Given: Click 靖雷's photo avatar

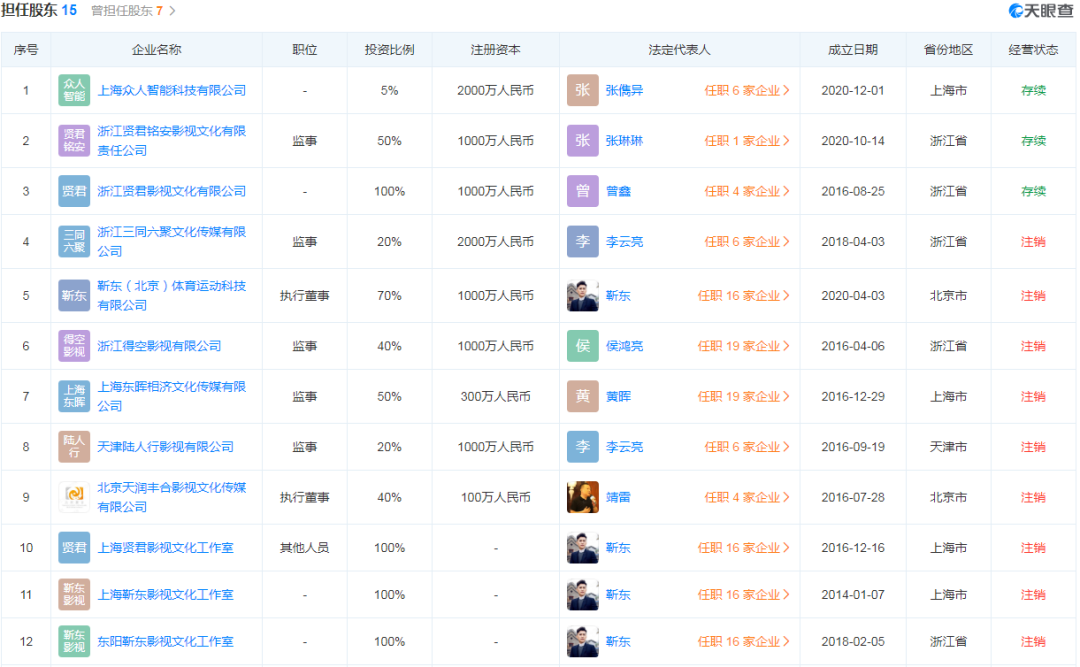Looking at the screenshot, I should point(583,497).
